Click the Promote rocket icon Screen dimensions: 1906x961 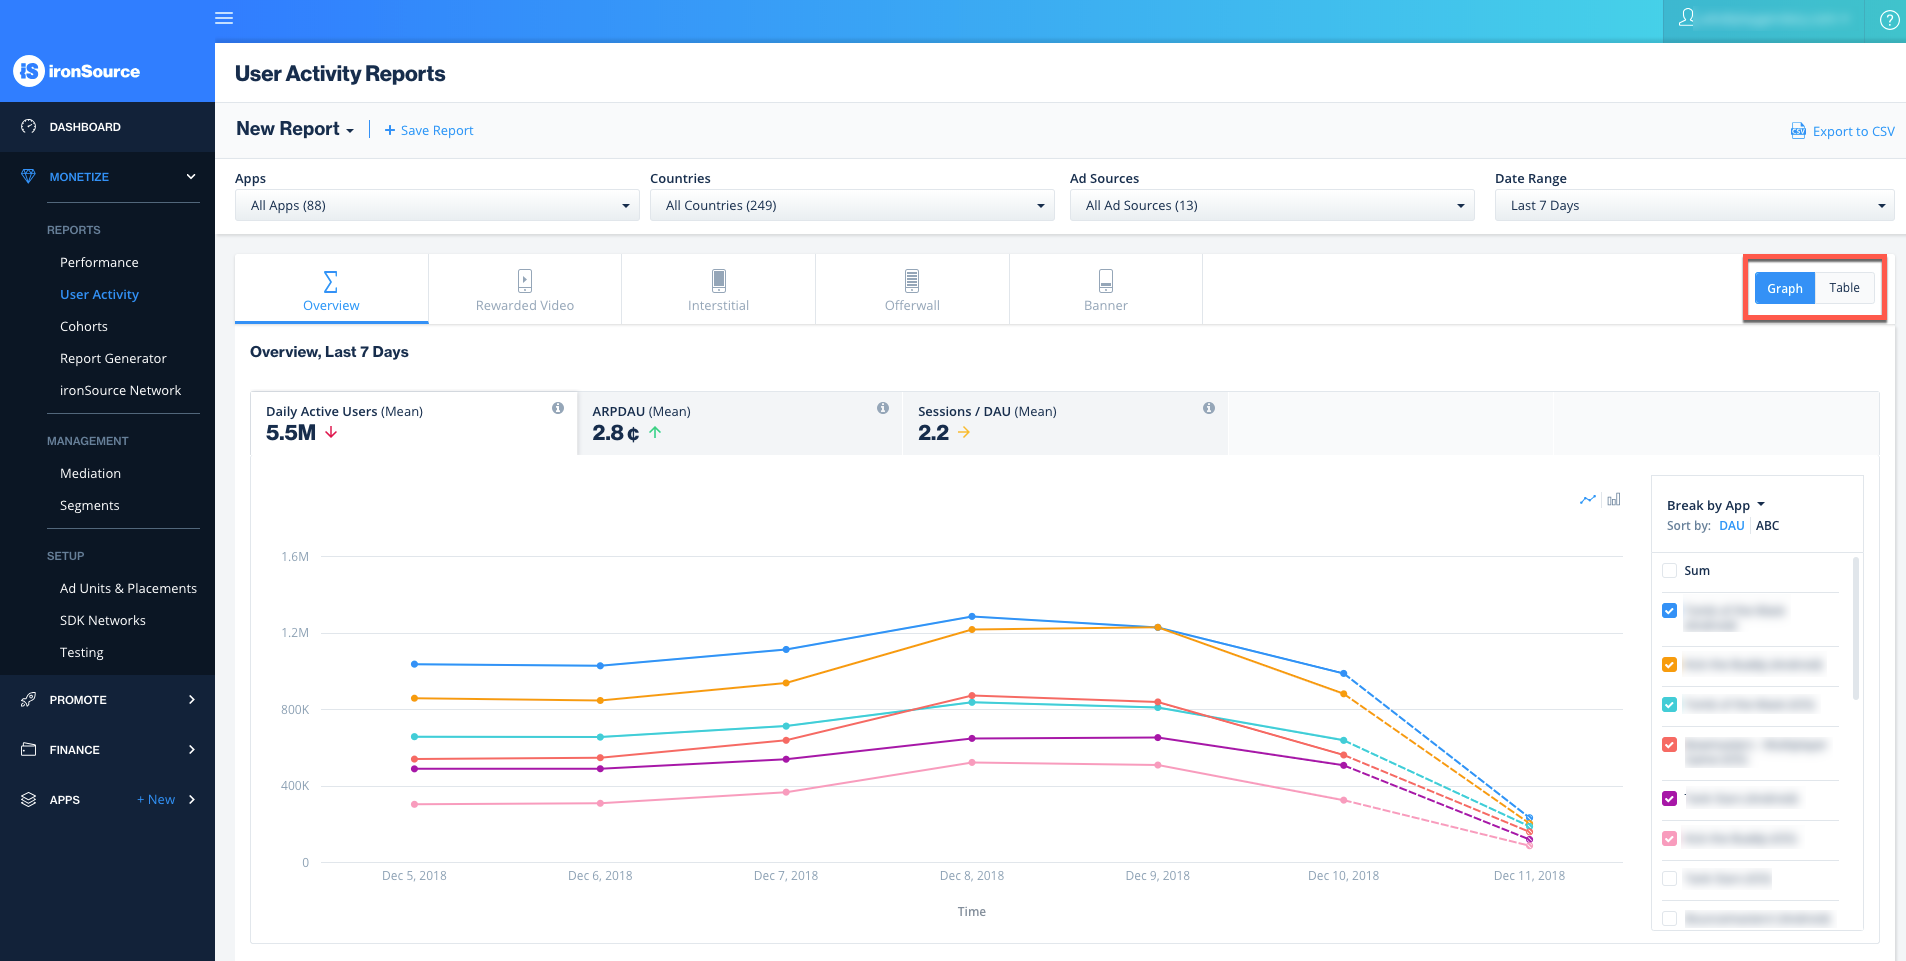(x=28, y=700)
